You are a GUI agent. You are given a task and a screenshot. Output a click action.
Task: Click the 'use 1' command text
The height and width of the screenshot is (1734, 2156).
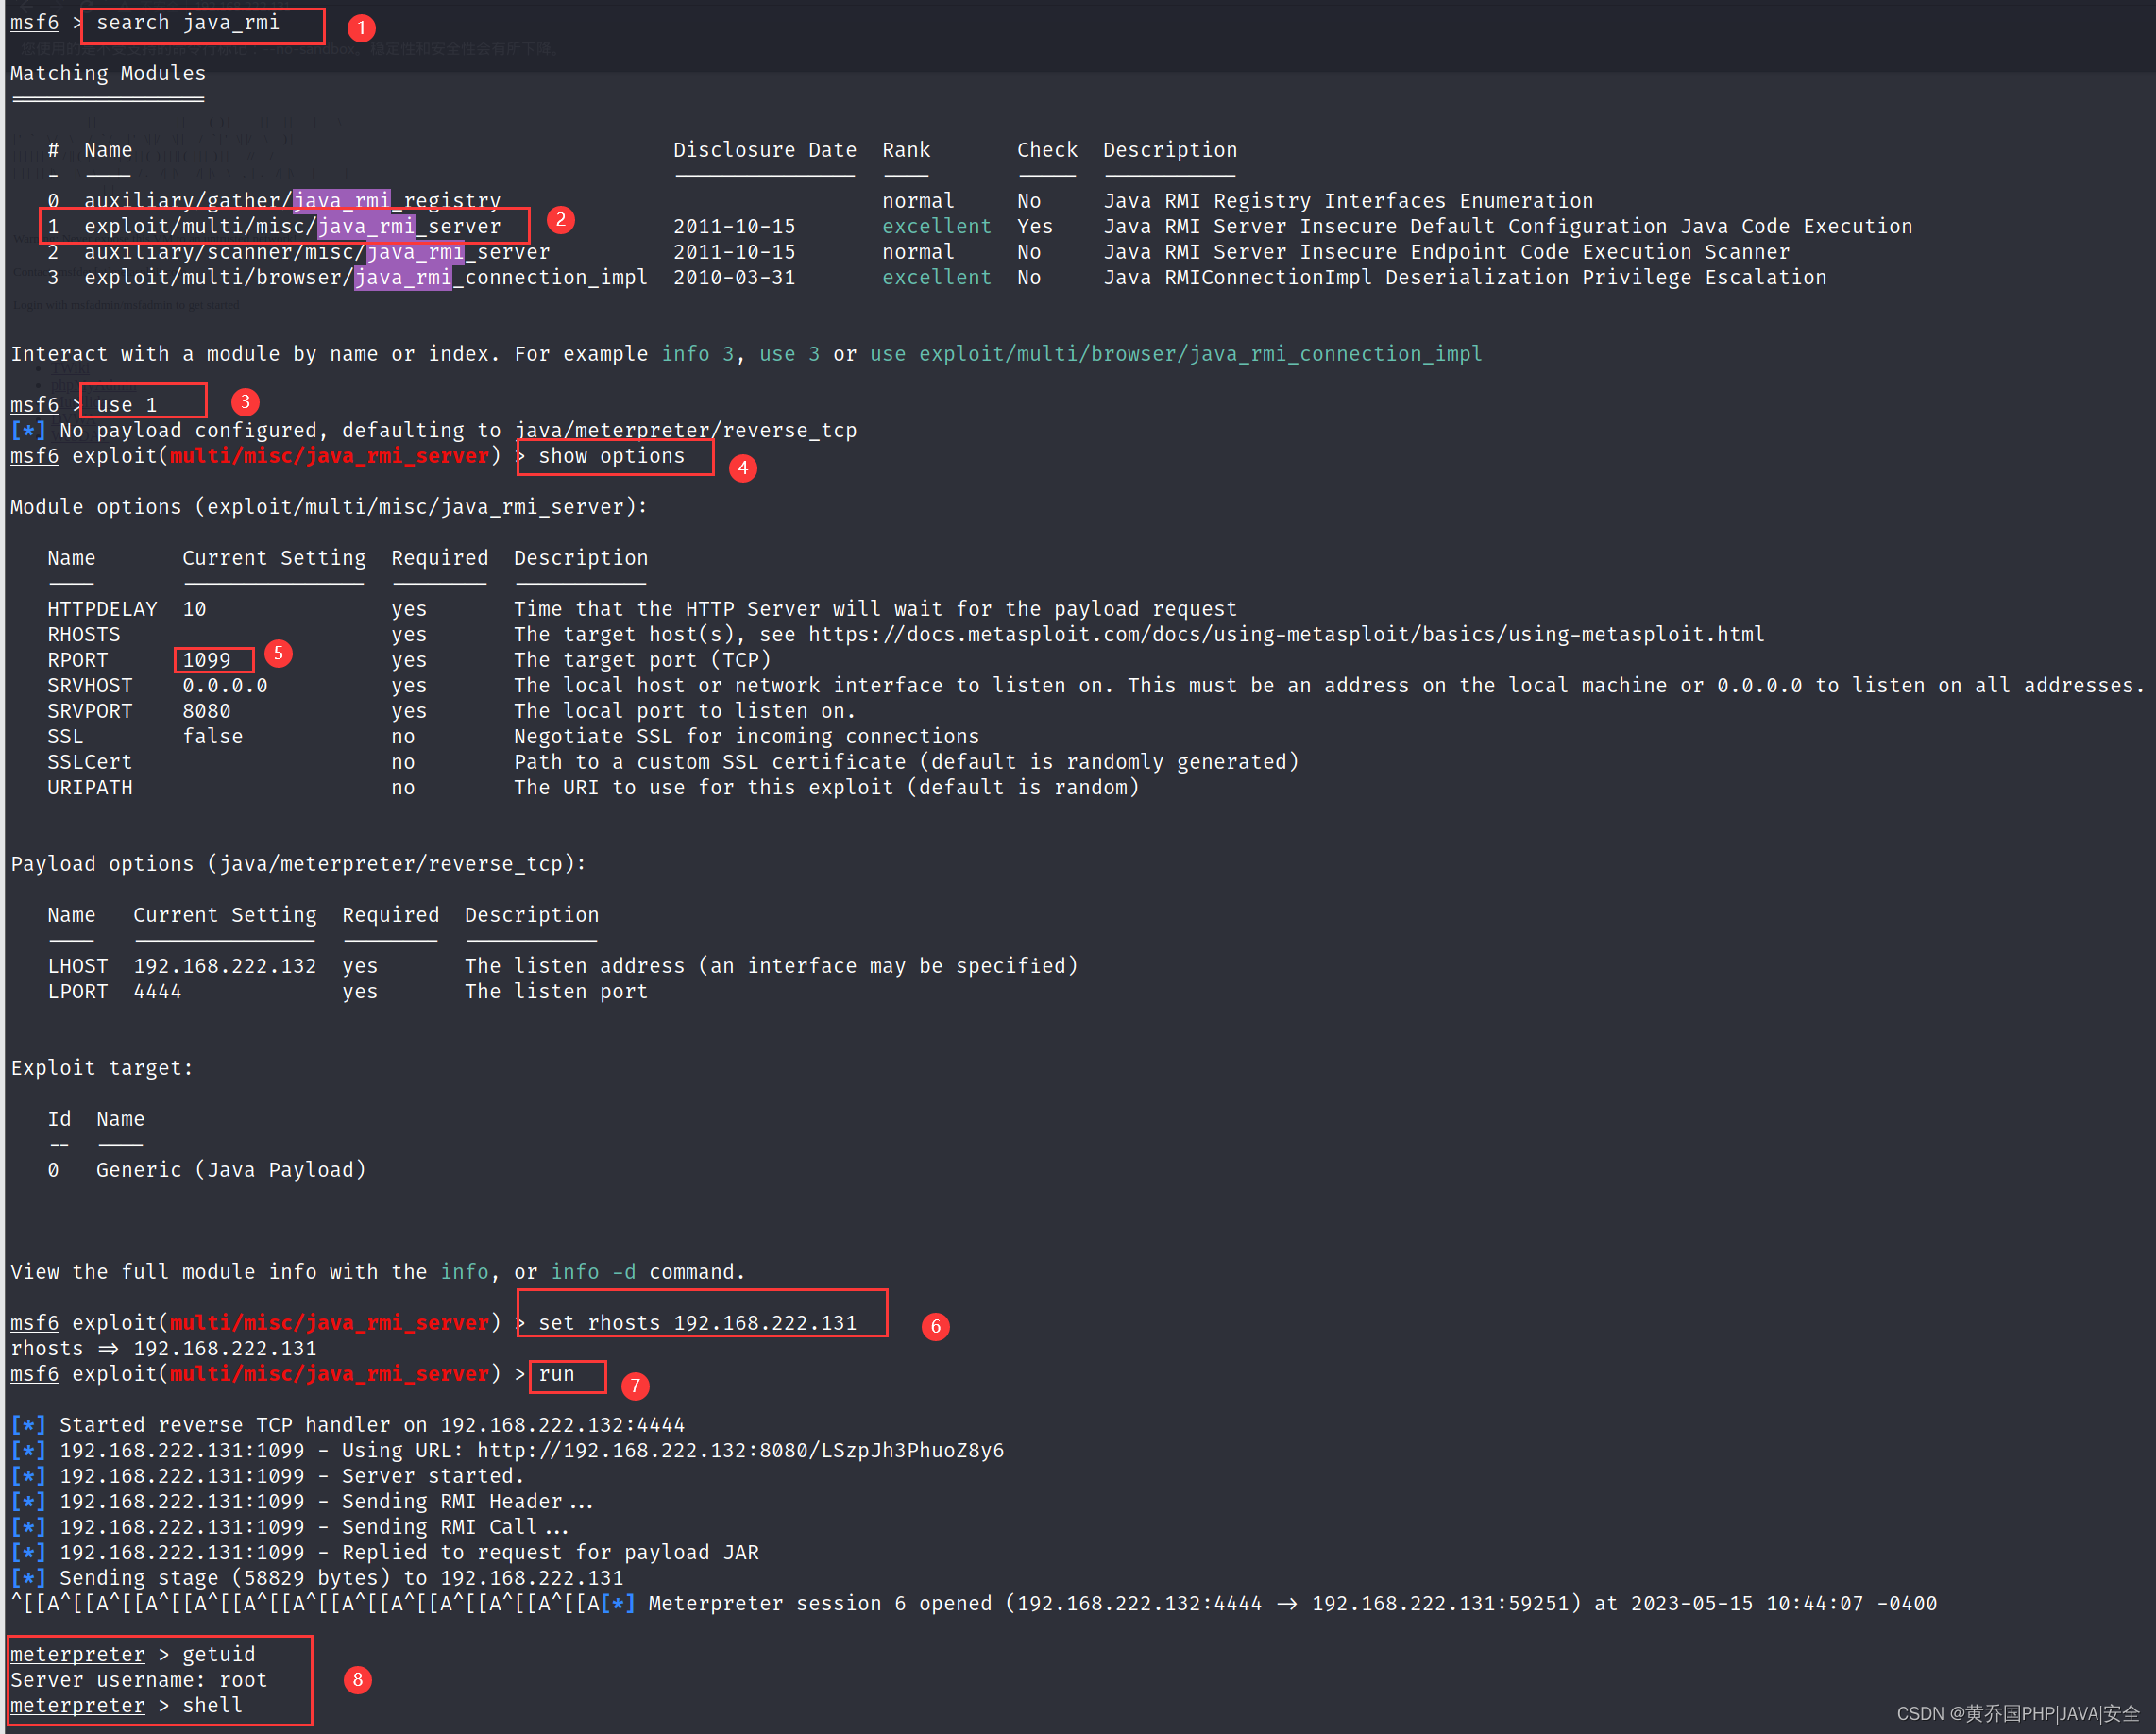point(127,405)
